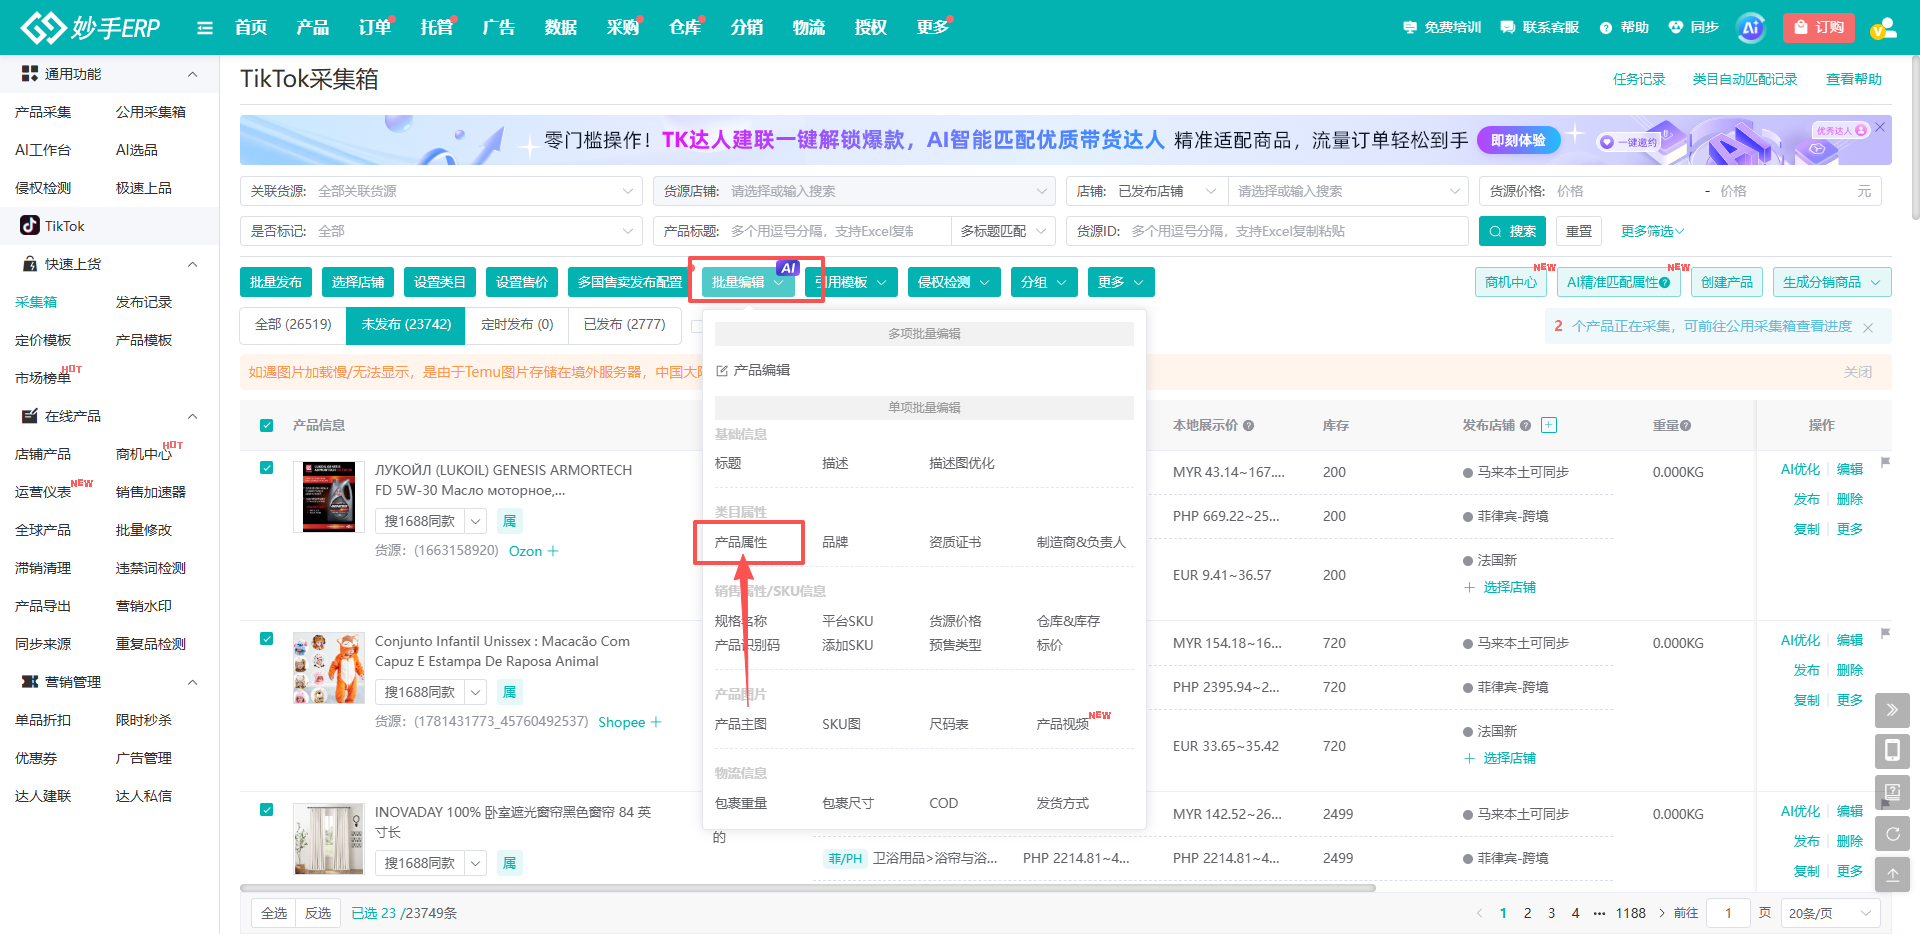Switch to the 已发布 (2777) tab

624,325
